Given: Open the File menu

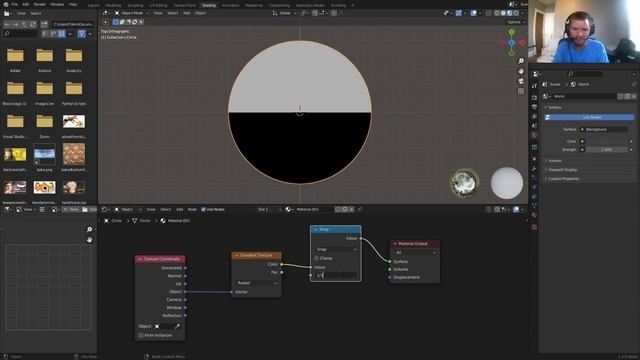Looking at the screenshot, I should [15, 4].
